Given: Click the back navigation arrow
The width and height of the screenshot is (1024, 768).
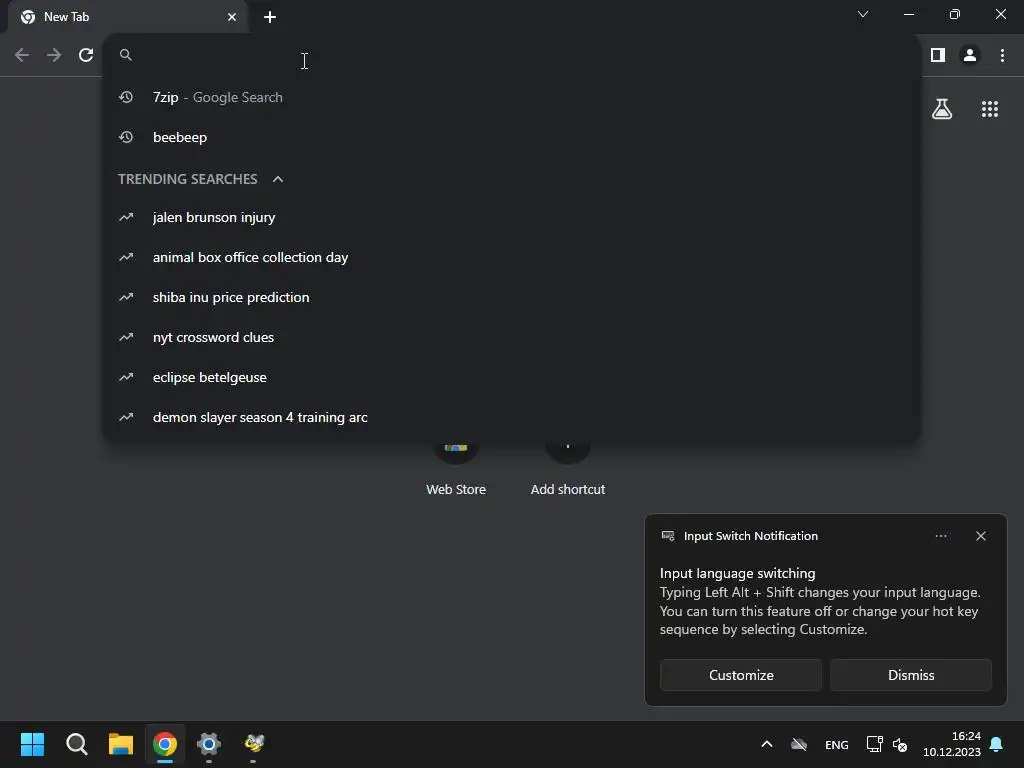Looking at the screenshot, I should [x=22, y=56].
